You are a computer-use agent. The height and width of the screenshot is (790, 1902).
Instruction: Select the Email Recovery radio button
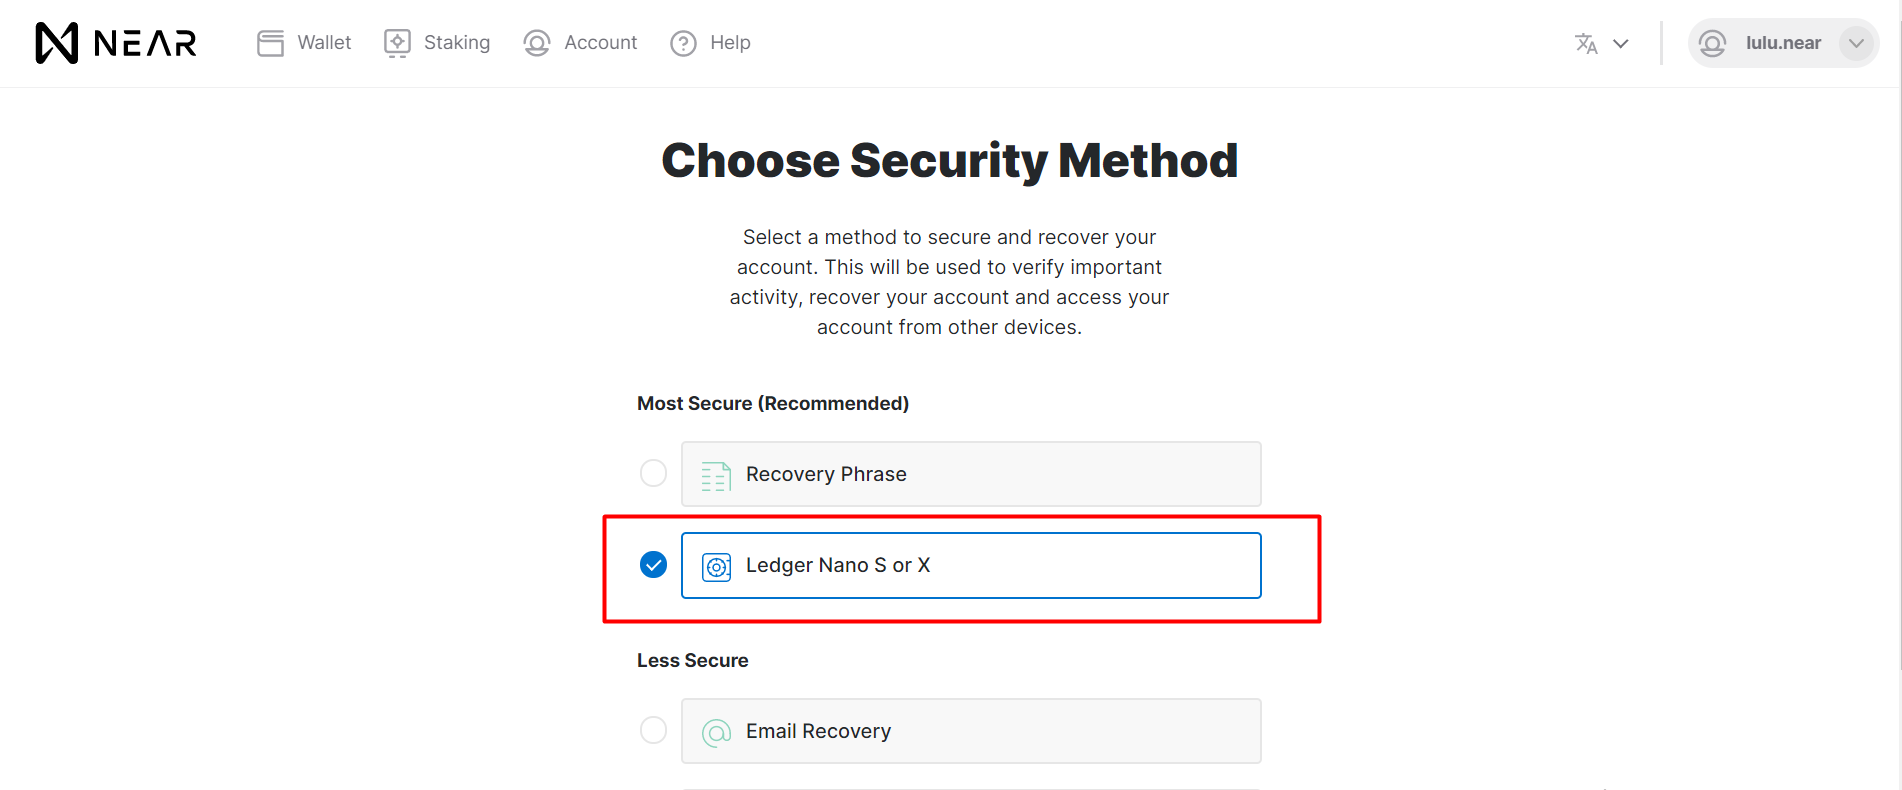coord(653,730)
